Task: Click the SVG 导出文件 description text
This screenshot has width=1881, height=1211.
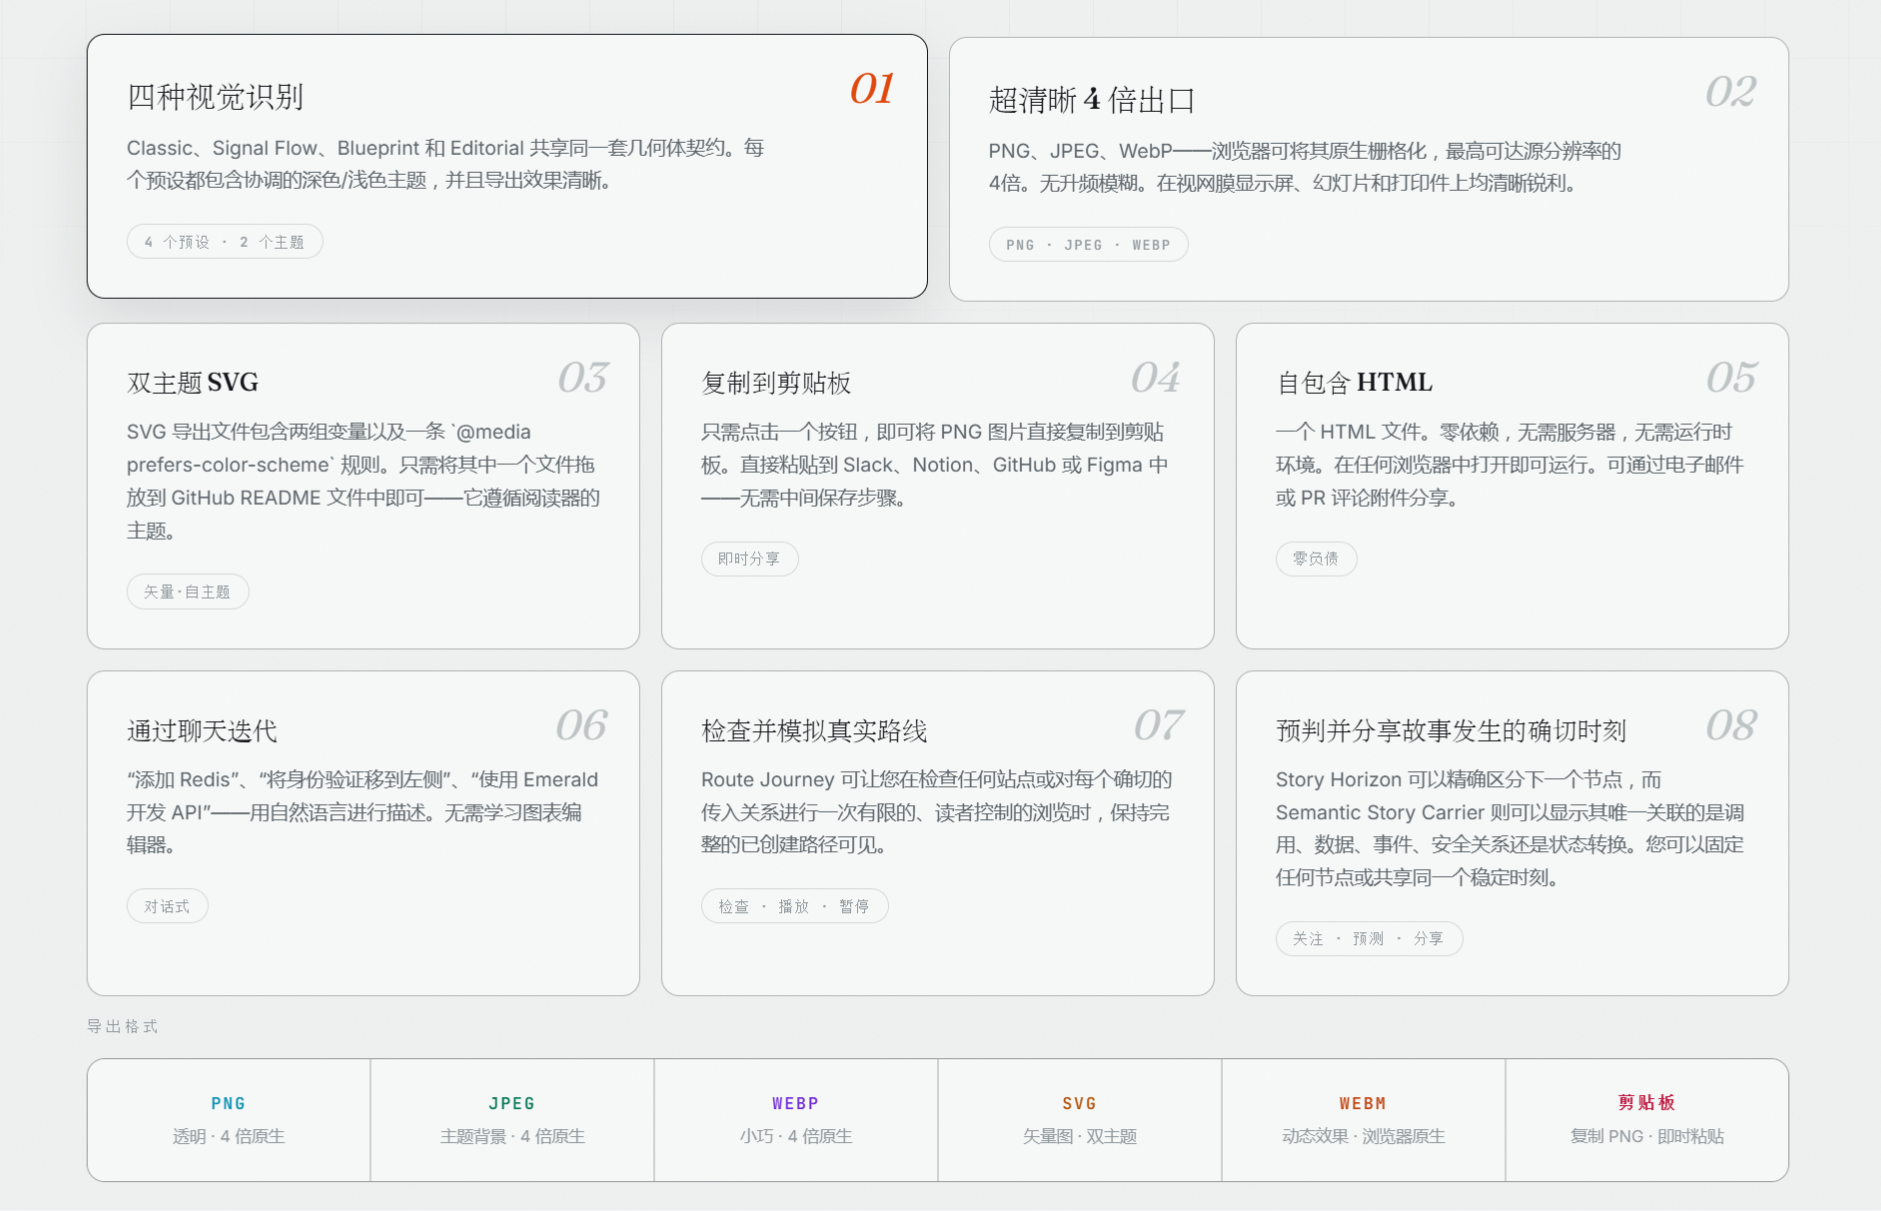Action: coord(363,482)
